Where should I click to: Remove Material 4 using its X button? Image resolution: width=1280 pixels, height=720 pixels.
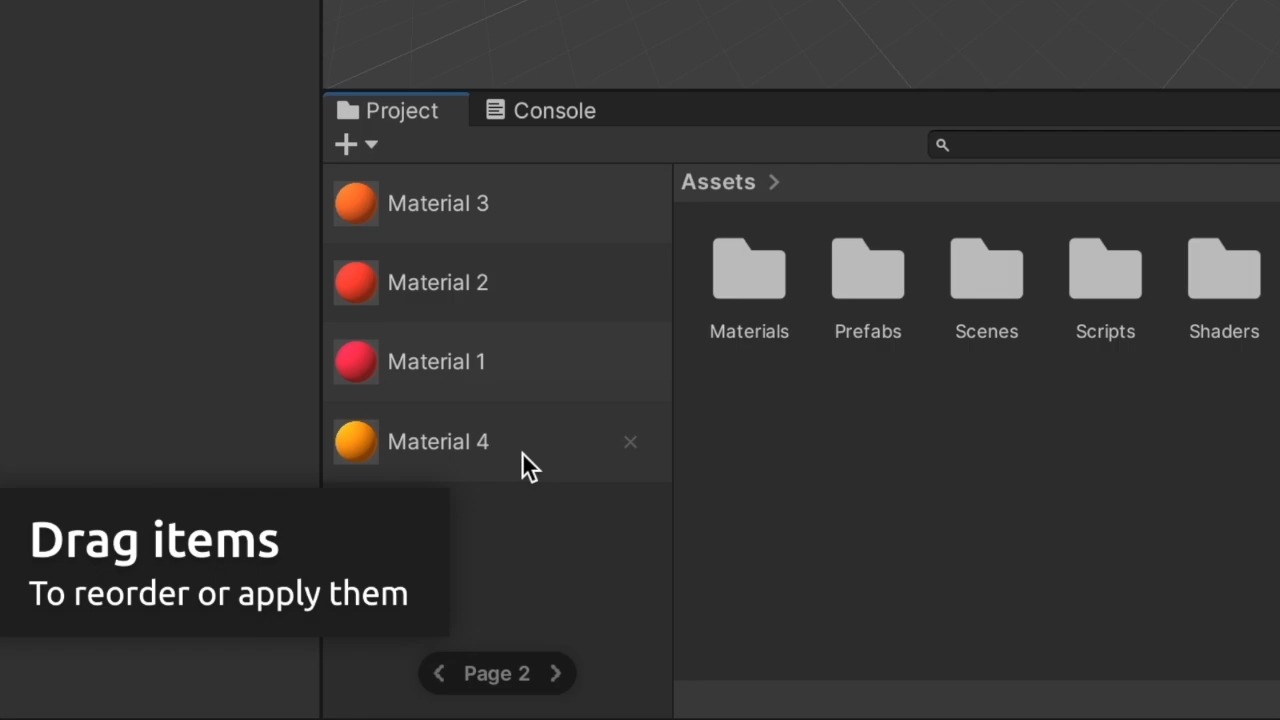pyautogui.click(x=630, y=441)
